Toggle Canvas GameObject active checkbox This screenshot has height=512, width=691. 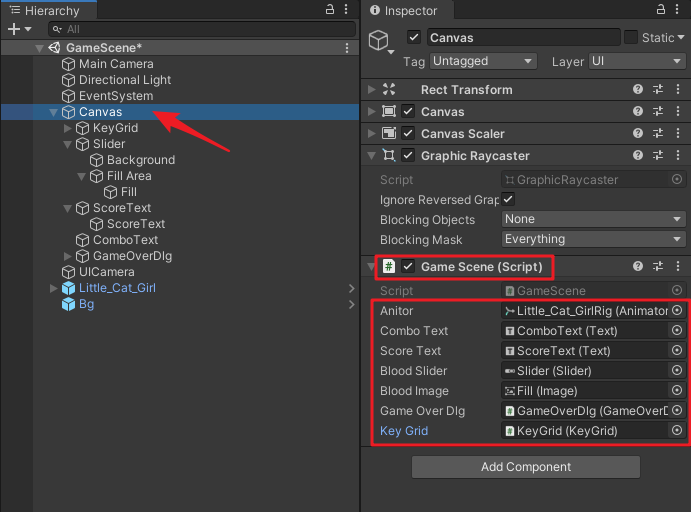click(414, 37)
